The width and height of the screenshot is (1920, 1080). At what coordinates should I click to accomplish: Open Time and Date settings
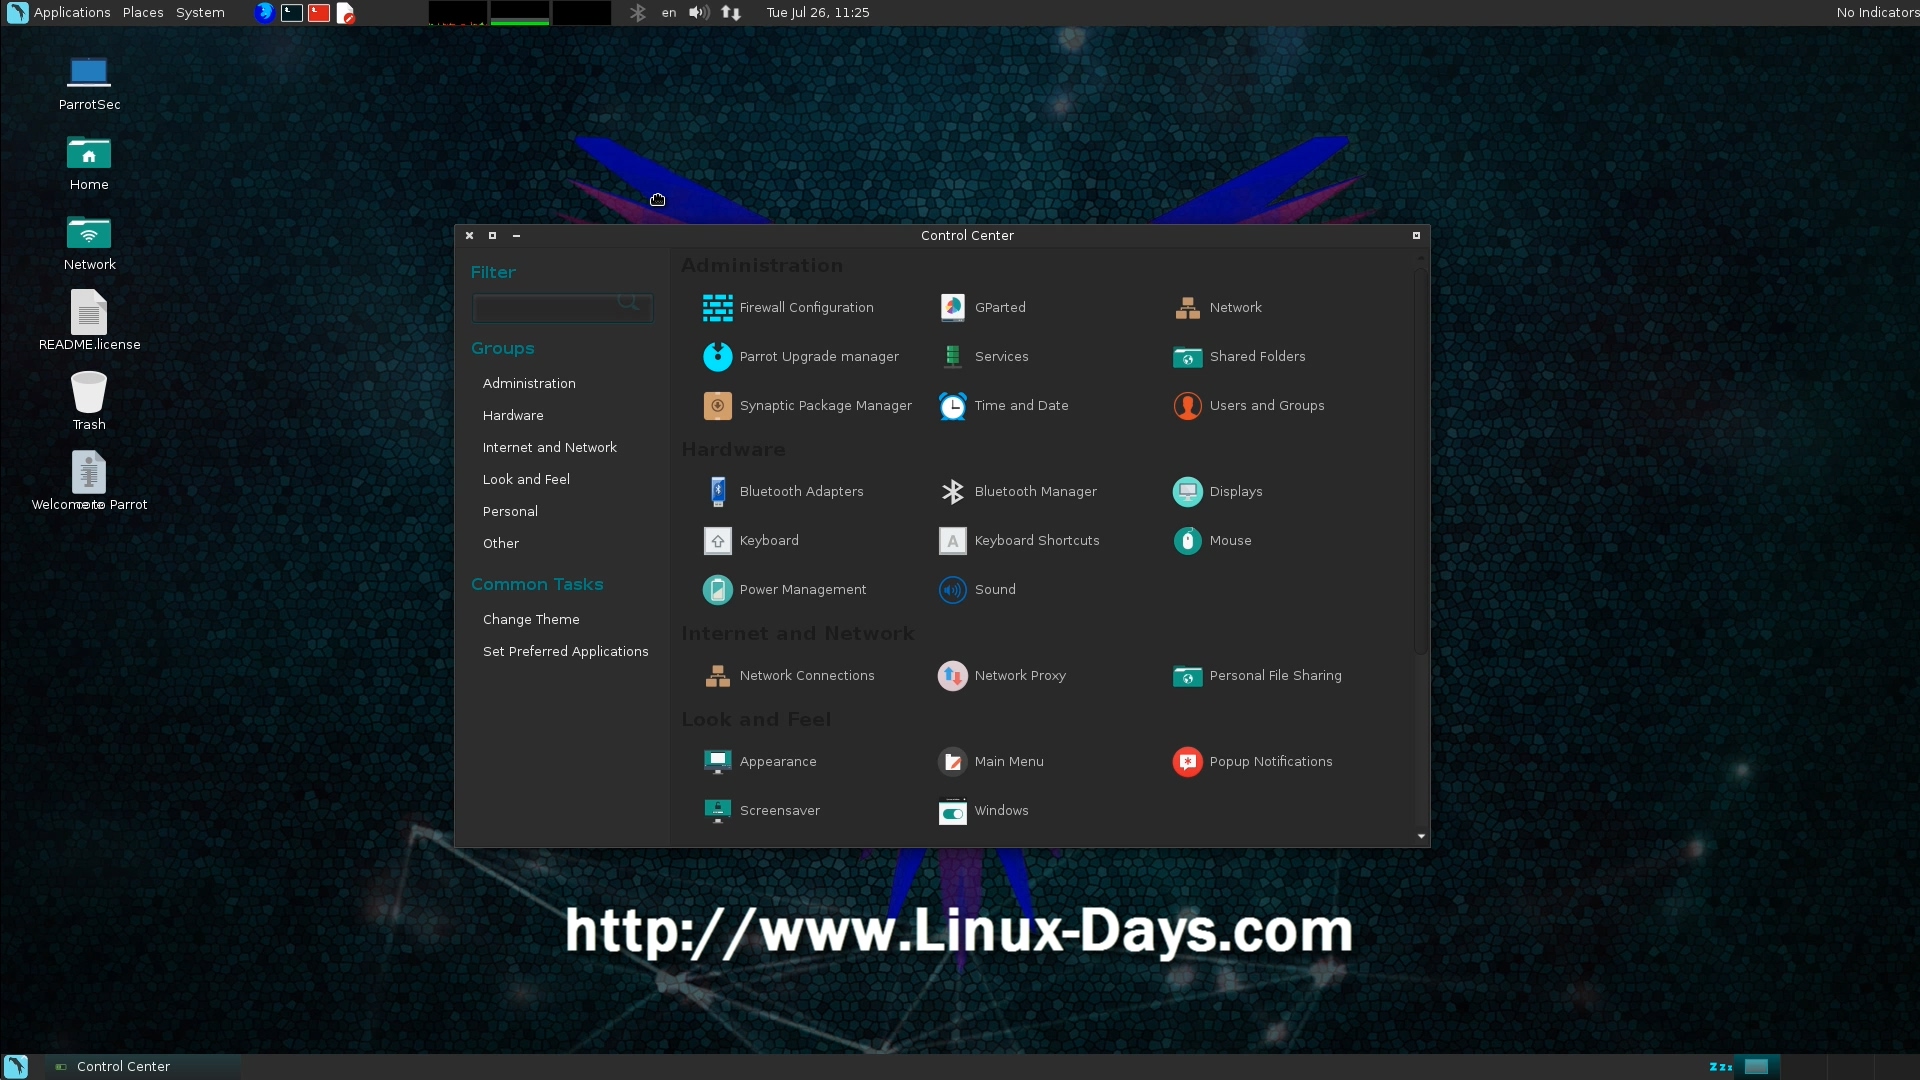click(1003, 405)
